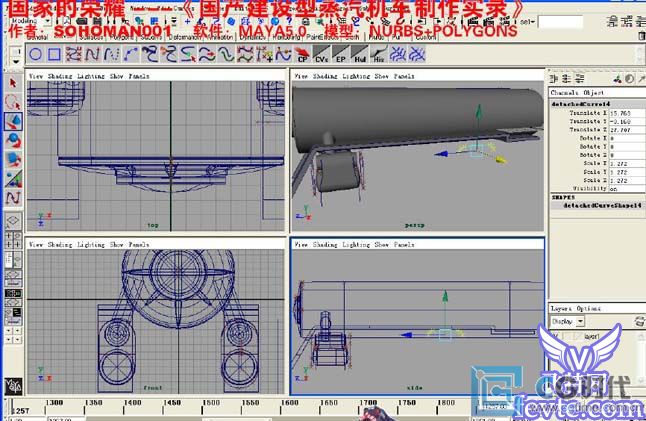The width and height of the screenshot is (646, 421).
Task: Click the Scale X attribute label
Action: pyautogui.click(x=595, y=164)
